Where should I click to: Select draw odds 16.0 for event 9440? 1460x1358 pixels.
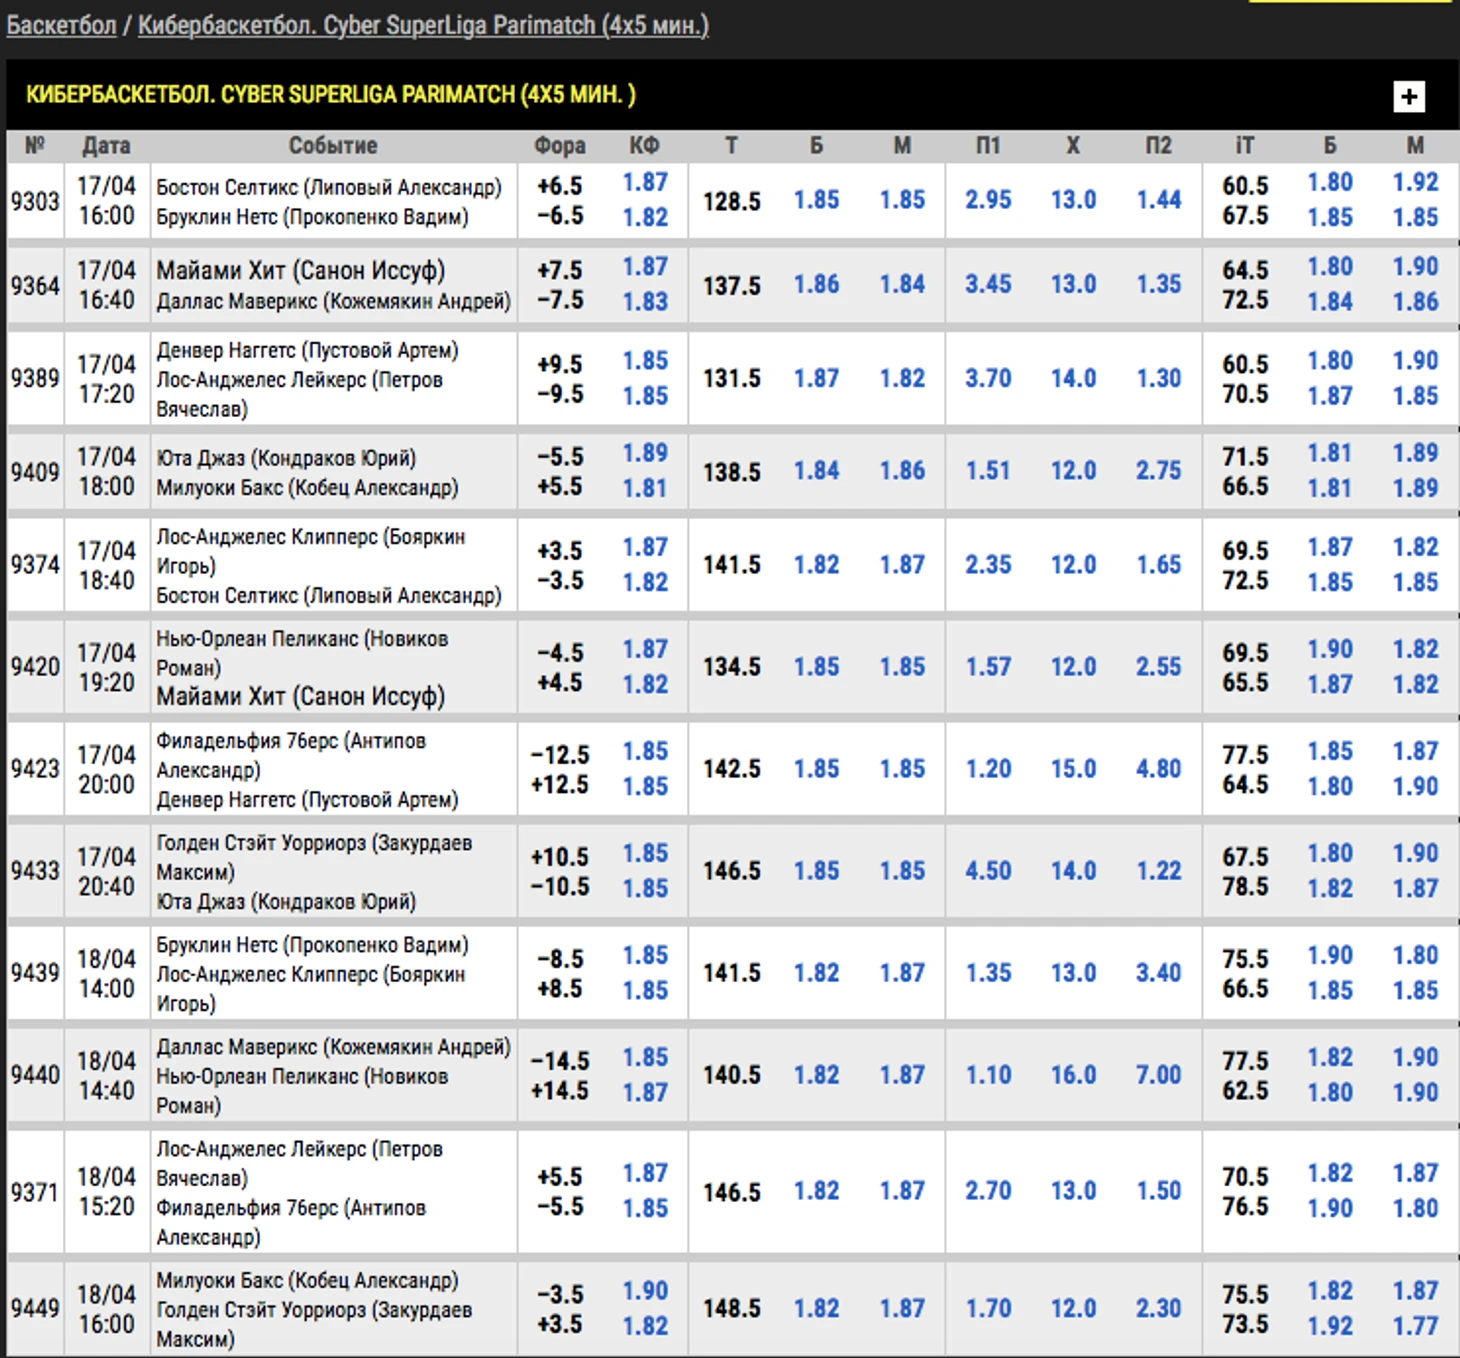pos(1073,1074)
